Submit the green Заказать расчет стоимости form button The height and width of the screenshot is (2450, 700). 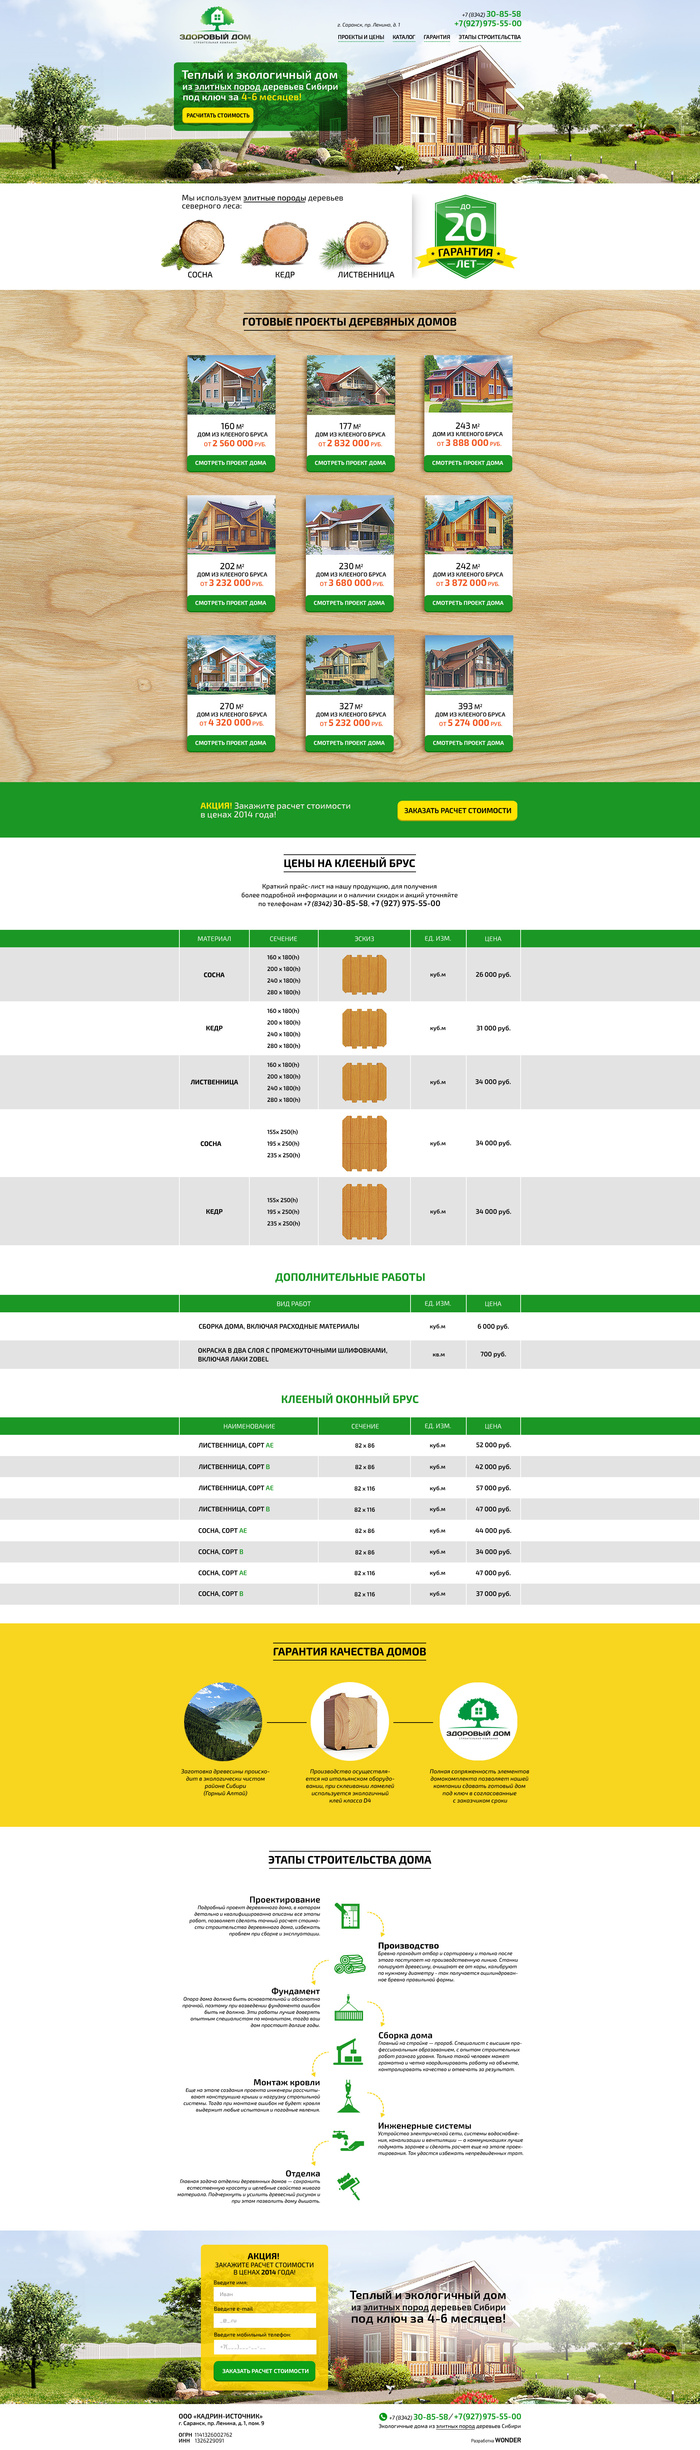click(265, 2371)
